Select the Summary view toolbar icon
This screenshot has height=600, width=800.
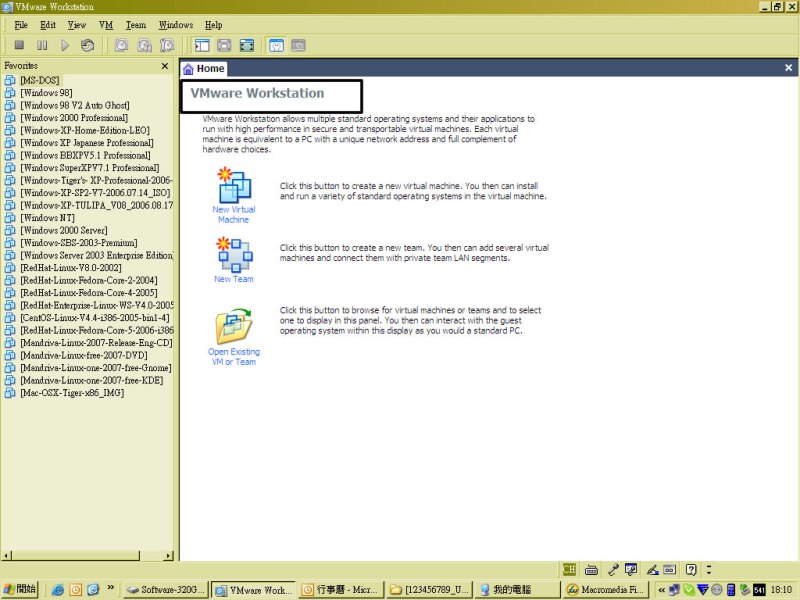pyautogui.click(x=276, y=45)
